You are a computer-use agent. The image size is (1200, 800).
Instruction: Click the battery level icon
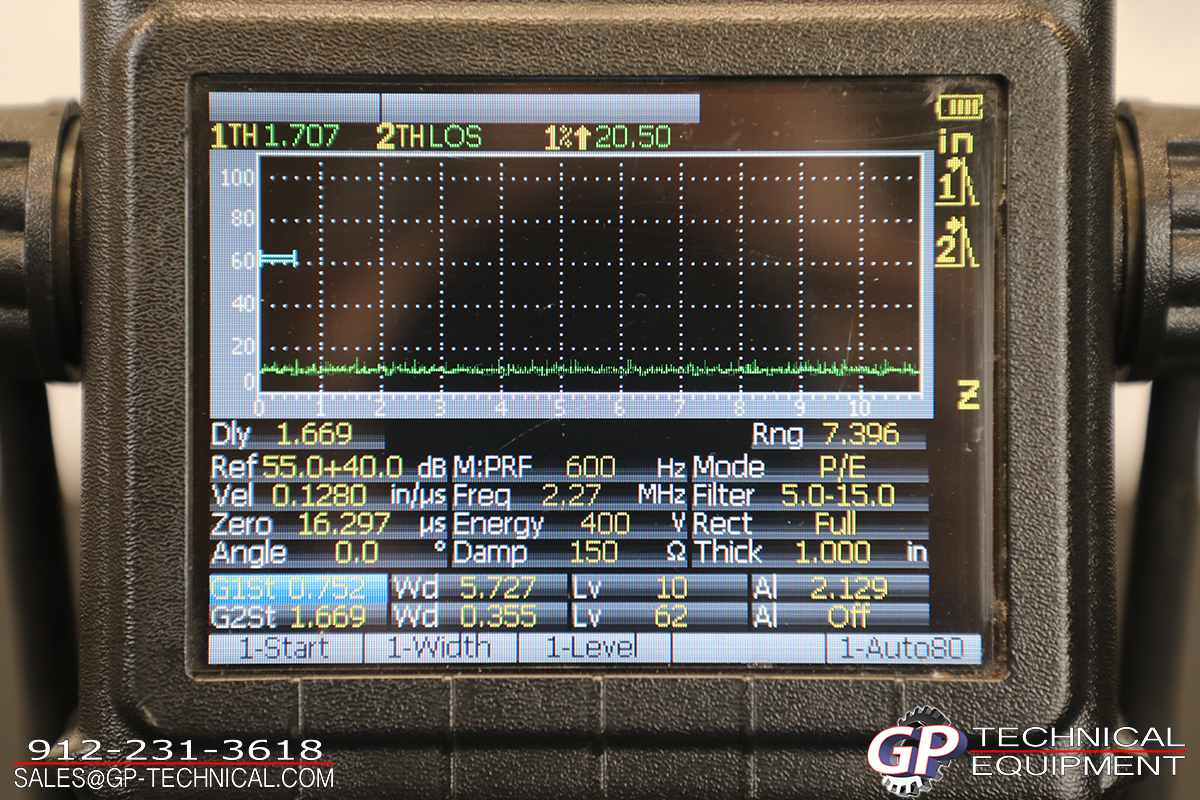[960, 107]
